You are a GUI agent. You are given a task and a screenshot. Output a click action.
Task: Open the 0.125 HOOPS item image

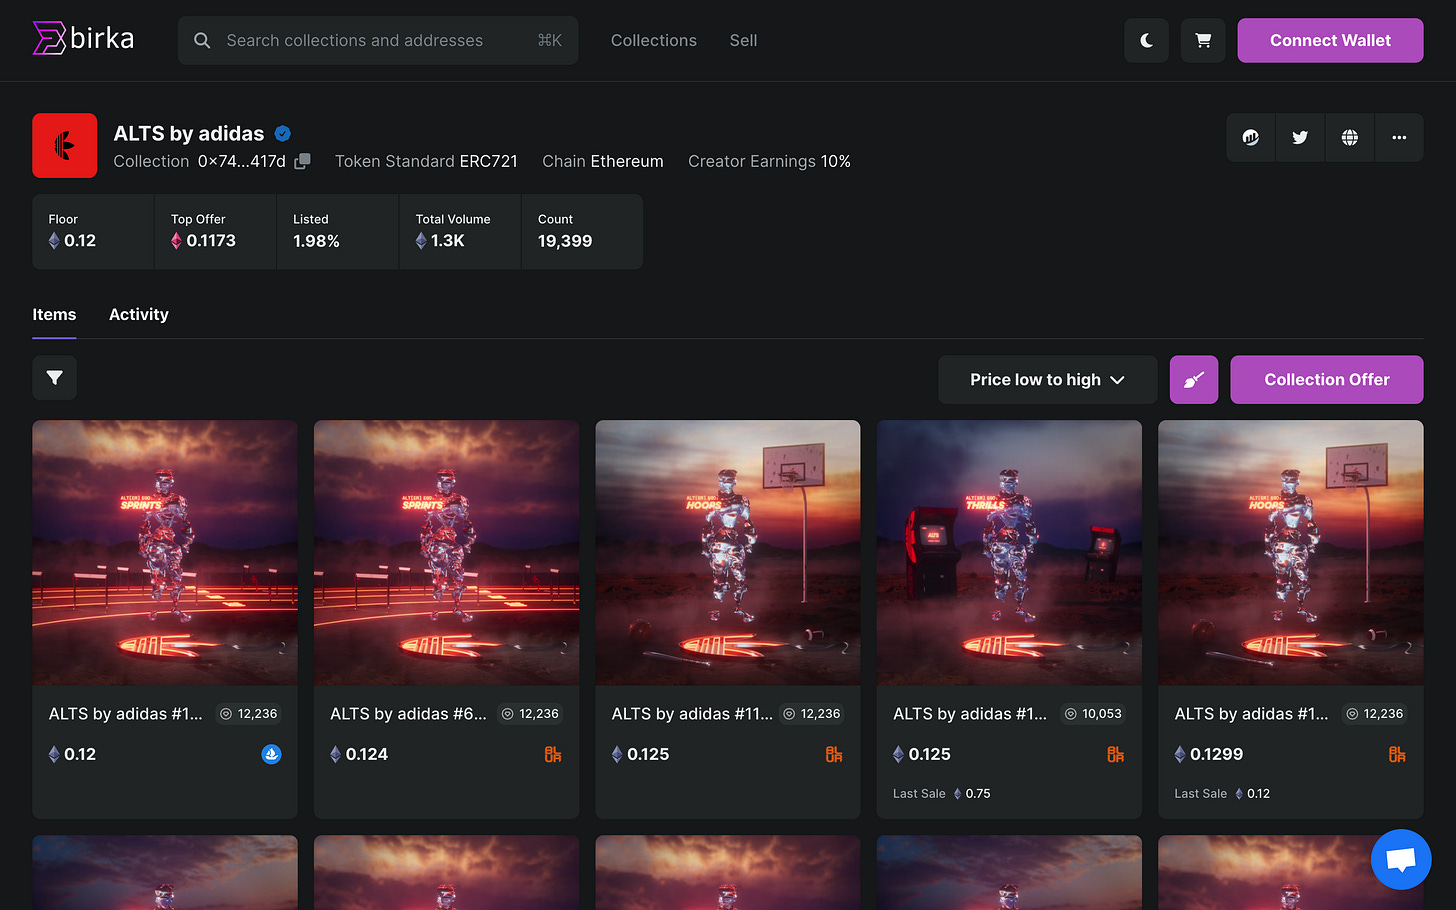tap(728, 553)
